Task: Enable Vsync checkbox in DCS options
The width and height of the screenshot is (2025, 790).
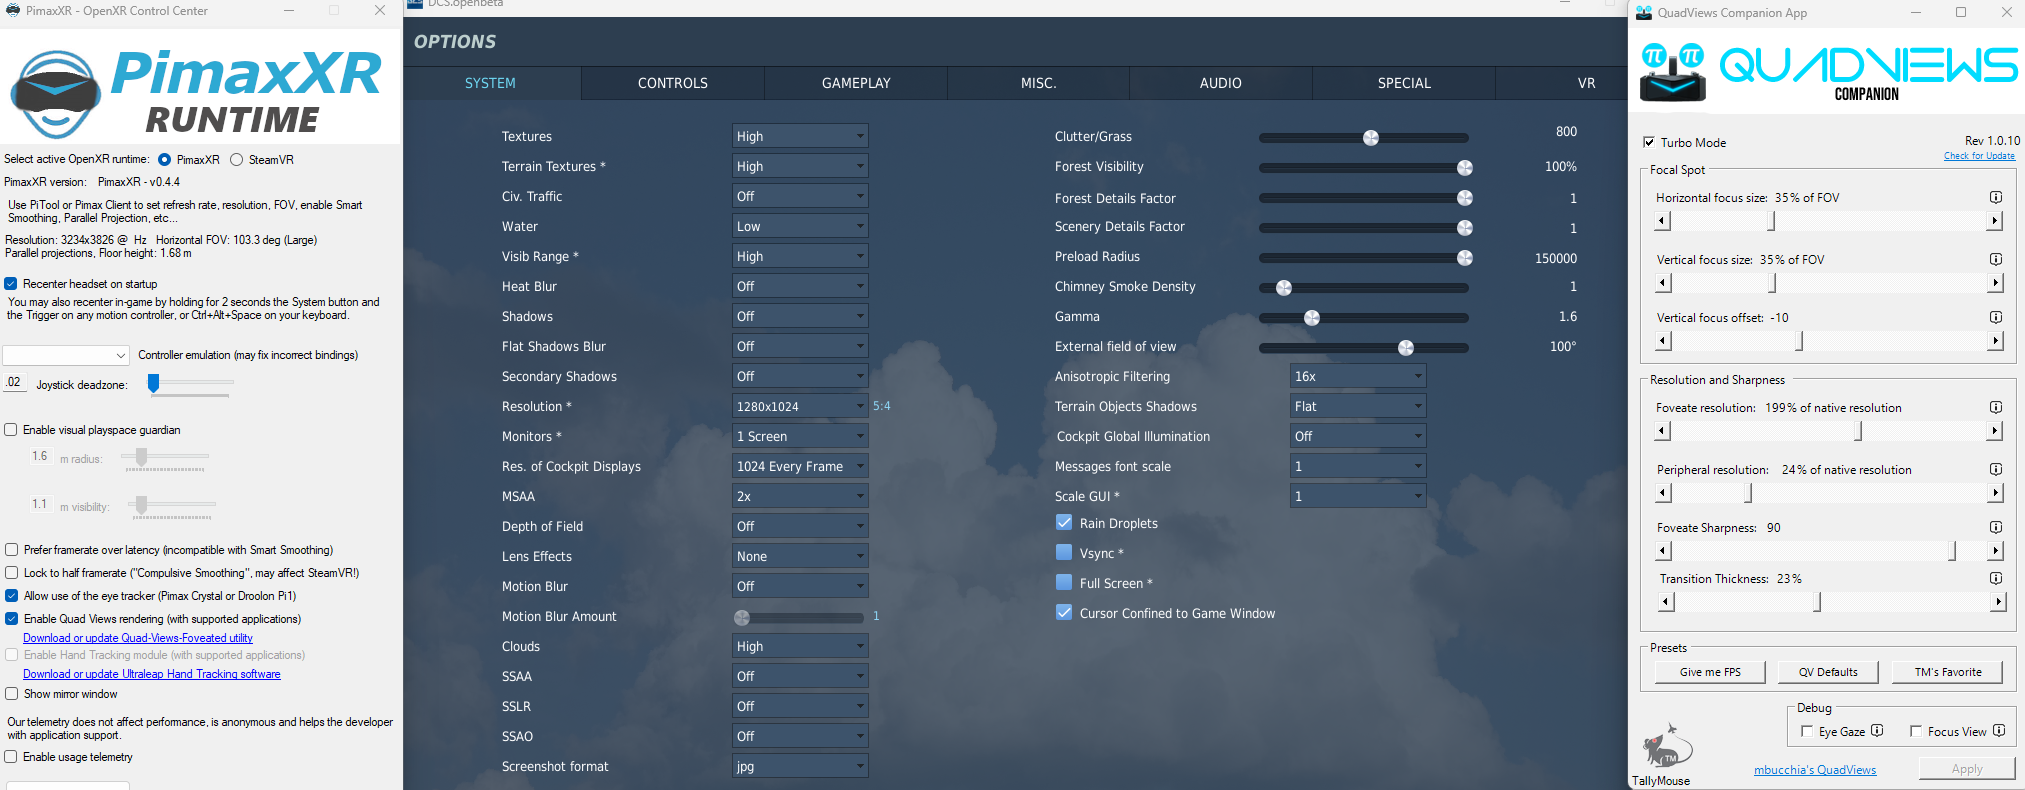Action: click(1064, 553)
